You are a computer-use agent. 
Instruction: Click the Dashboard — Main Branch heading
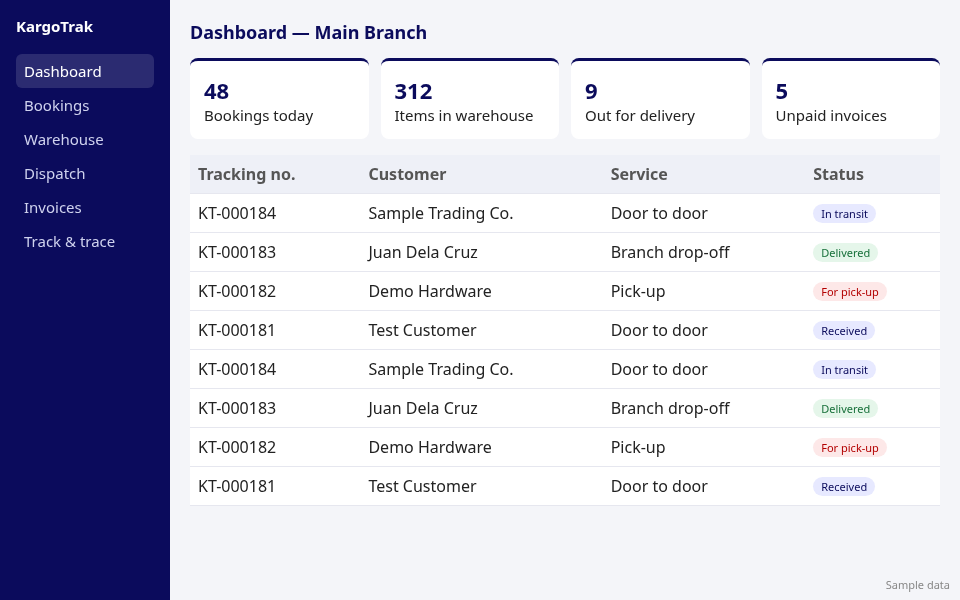point(309,32)
